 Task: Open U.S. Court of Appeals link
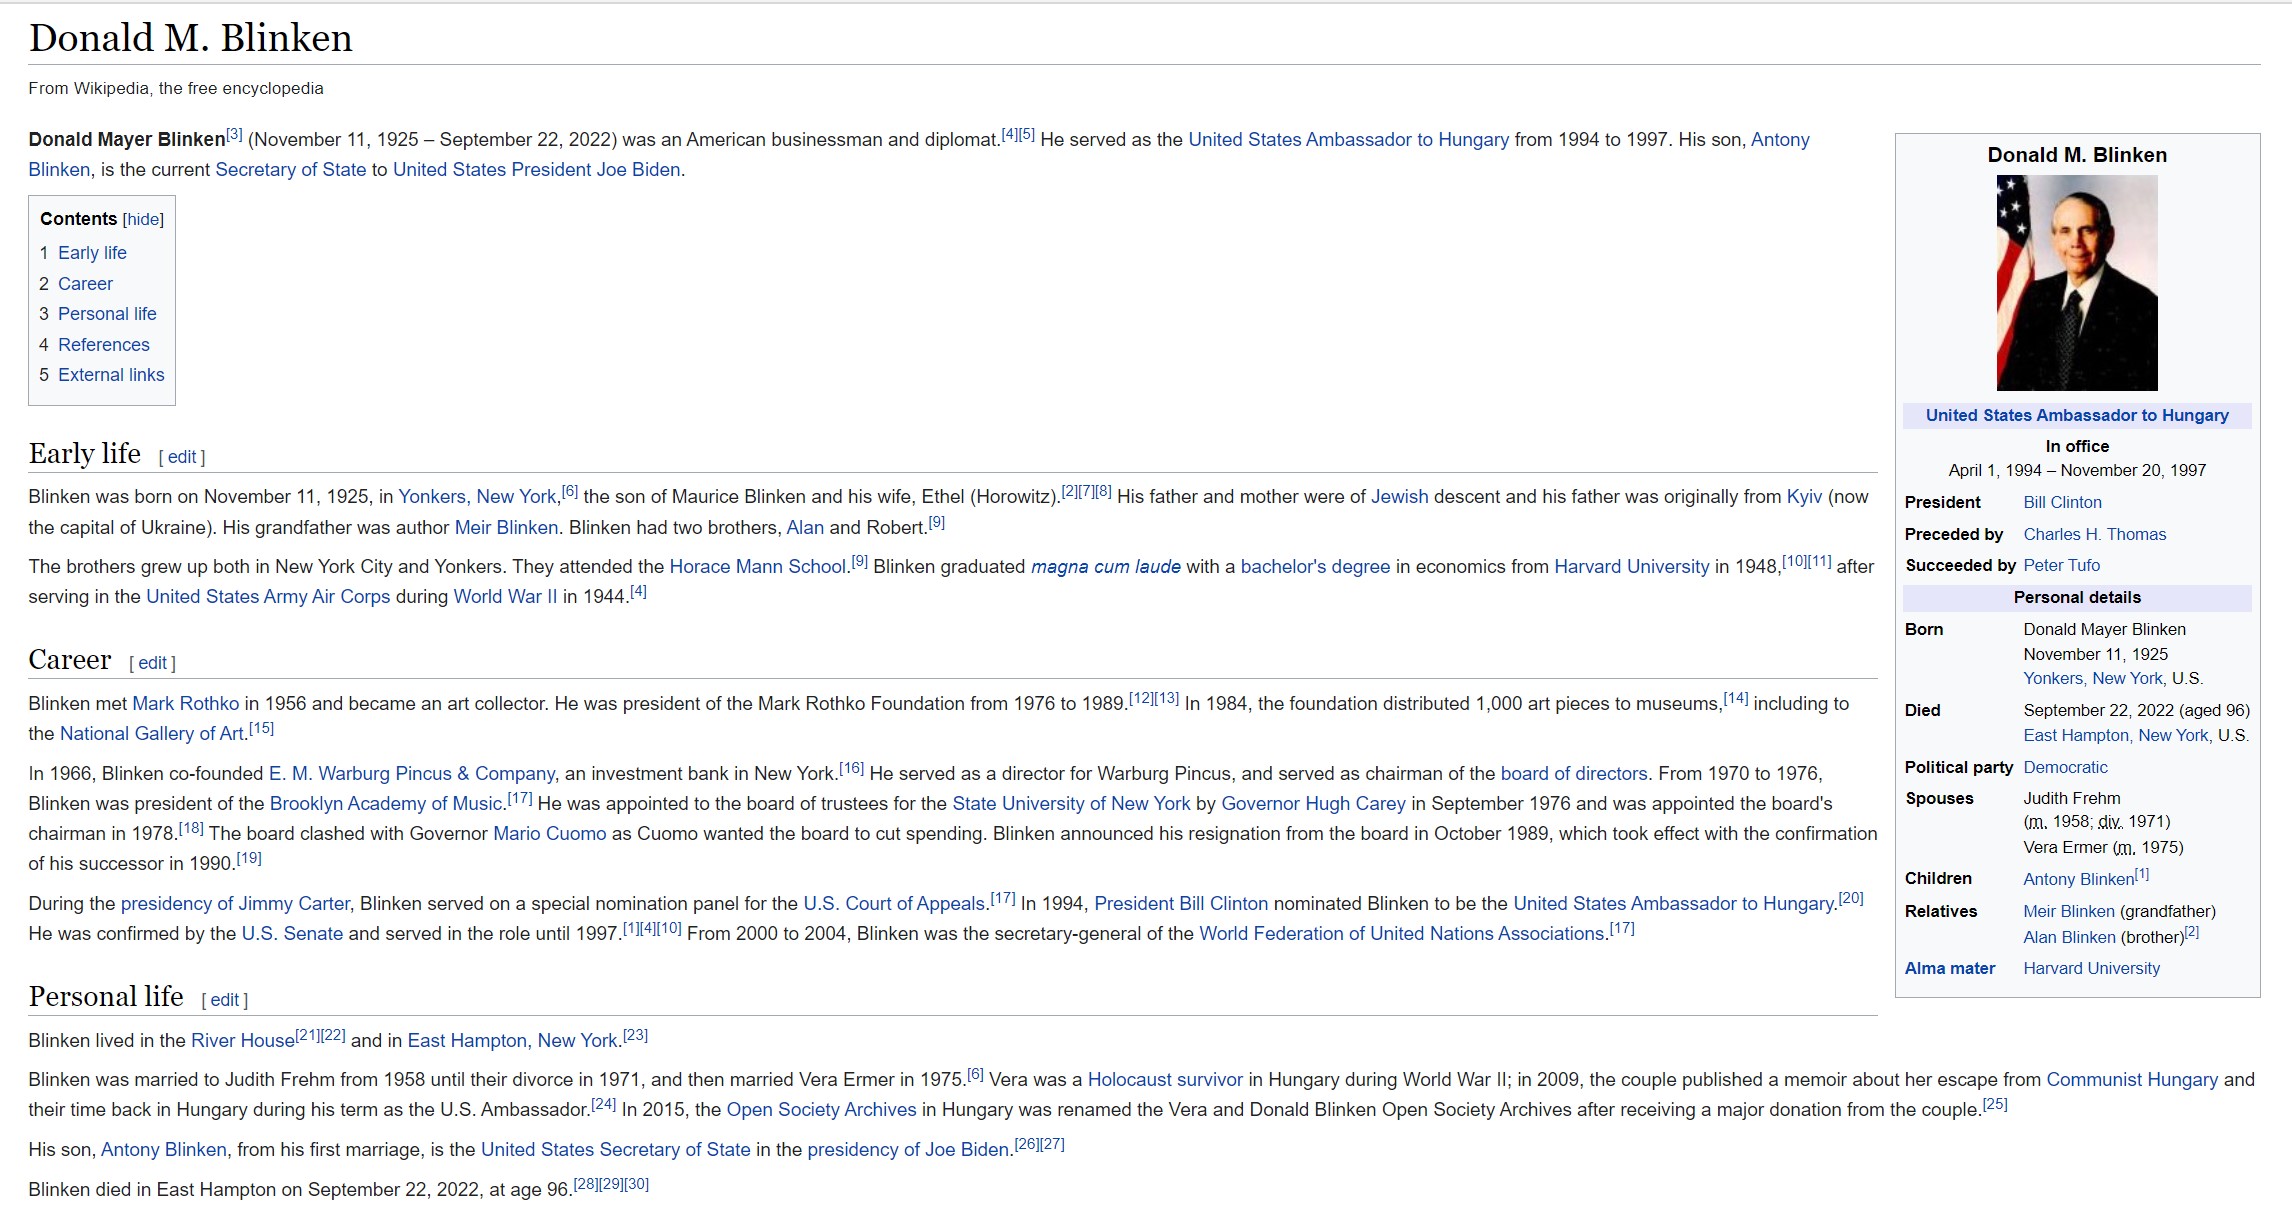click(x=894, y=904)
